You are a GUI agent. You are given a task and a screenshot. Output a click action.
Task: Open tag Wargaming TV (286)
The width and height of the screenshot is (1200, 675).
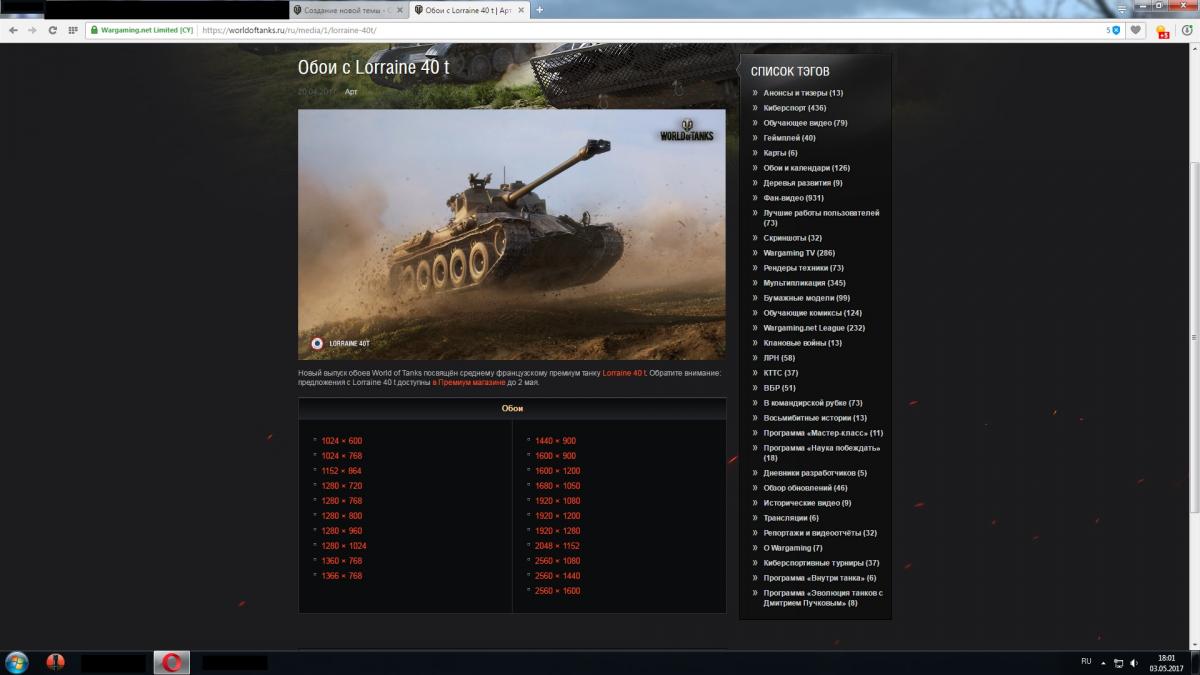coord(799,253)
